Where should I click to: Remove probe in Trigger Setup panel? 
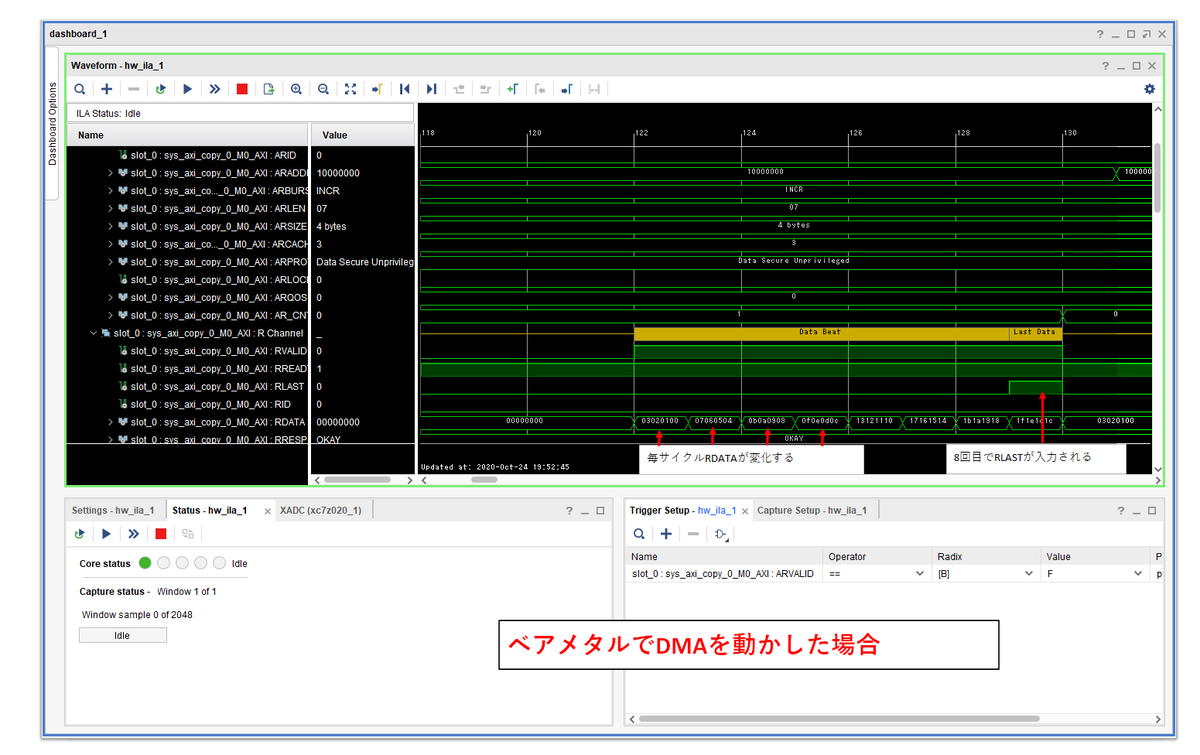coord(693,534)
